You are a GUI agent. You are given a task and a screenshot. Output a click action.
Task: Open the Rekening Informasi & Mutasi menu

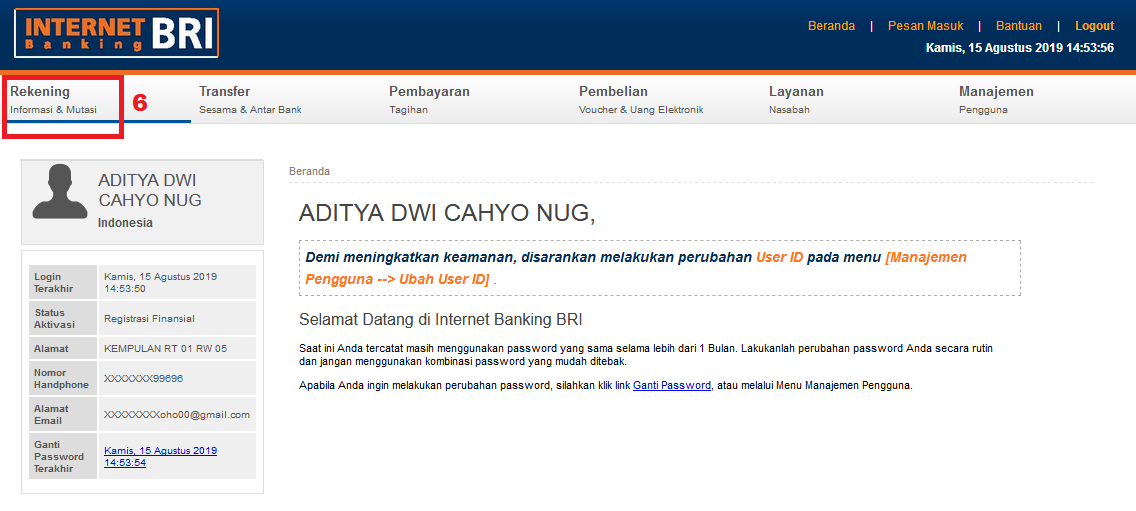click(54, 100)
